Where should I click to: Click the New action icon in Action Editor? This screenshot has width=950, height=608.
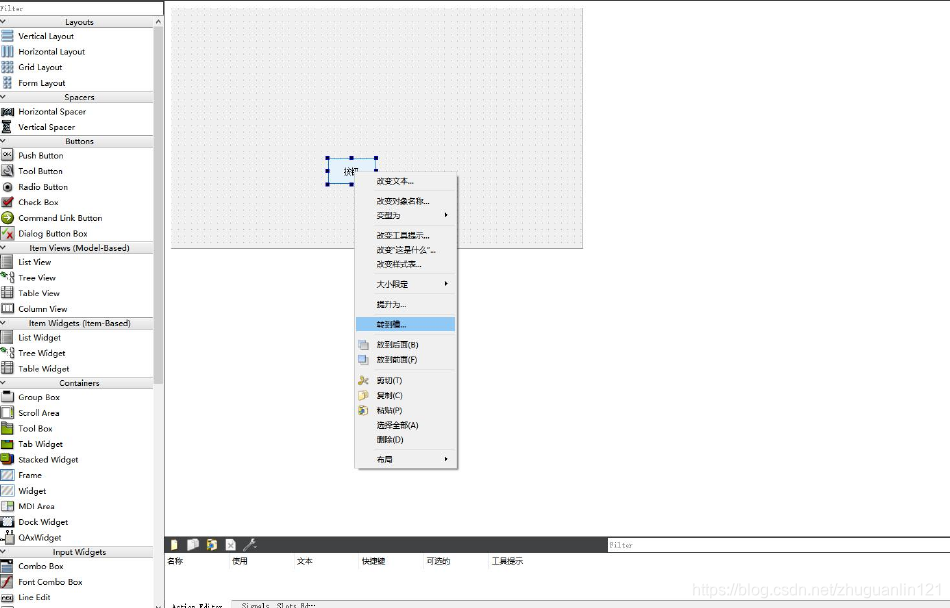pos(174,545)
